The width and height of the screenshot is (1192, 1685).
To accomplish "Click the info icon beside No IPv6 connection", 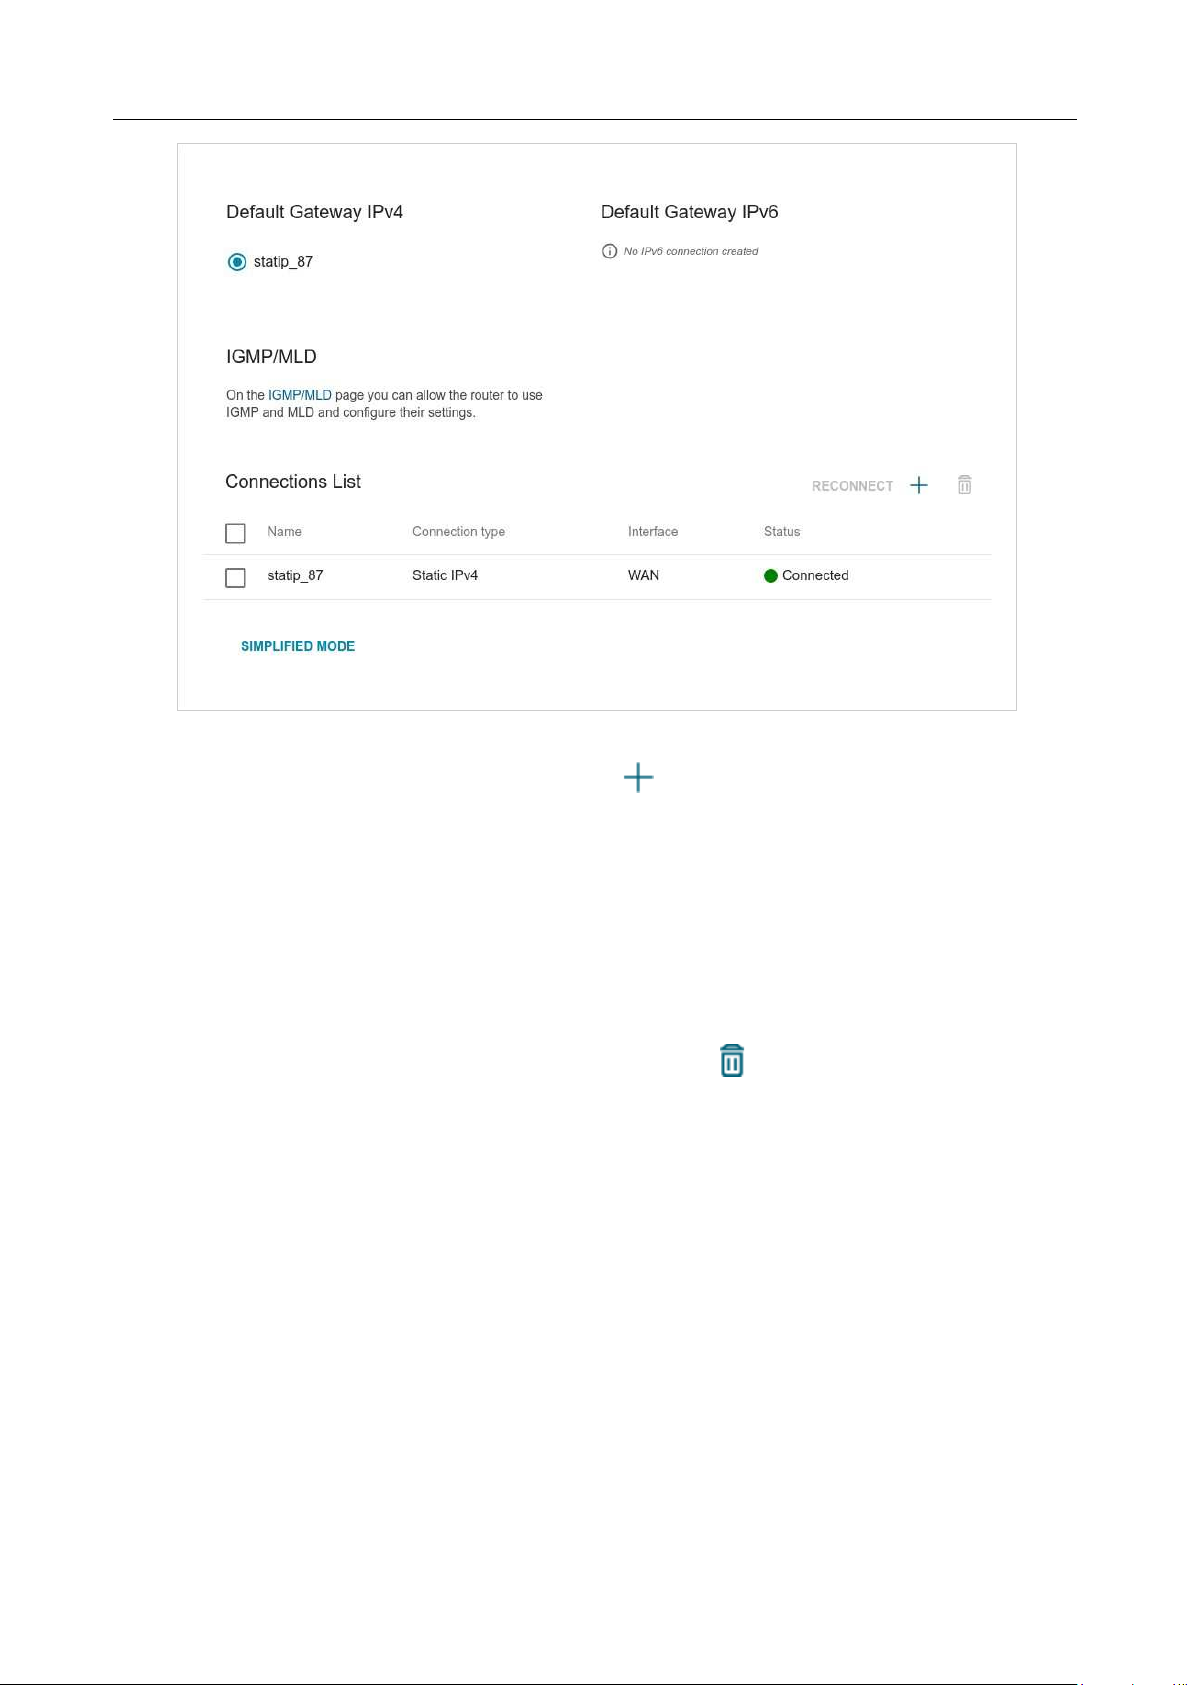I will [609, 251].
